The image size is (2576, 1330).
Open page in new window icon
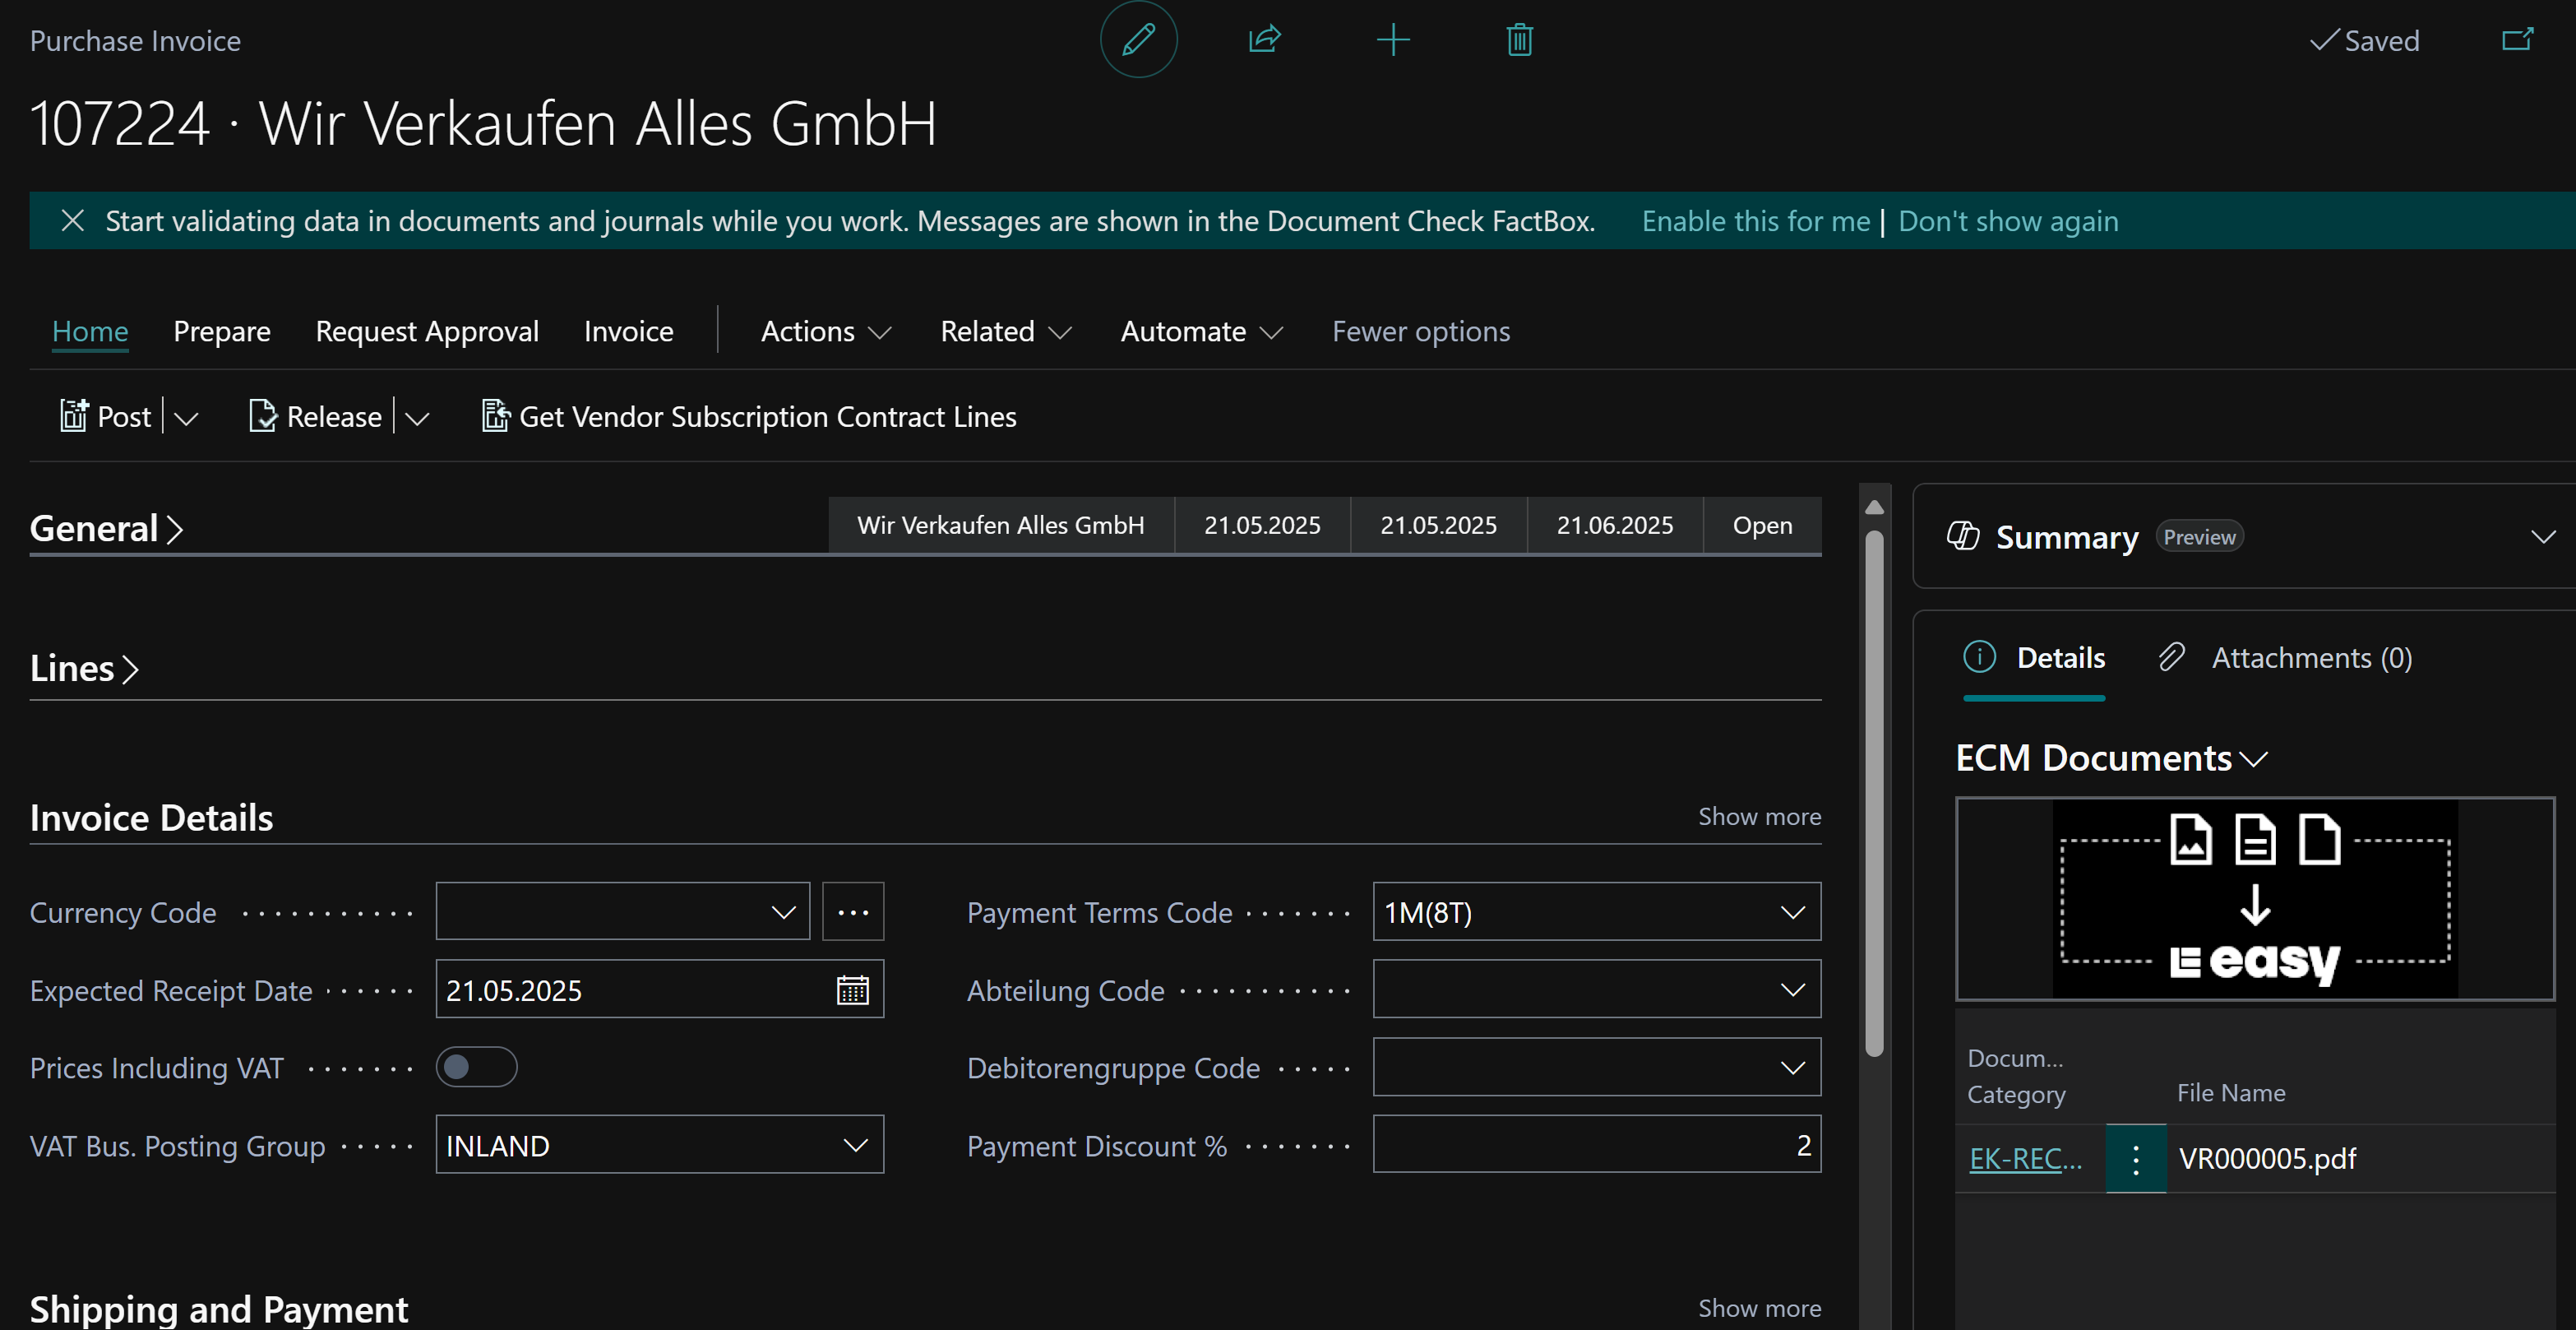[x=2517, y=40]
